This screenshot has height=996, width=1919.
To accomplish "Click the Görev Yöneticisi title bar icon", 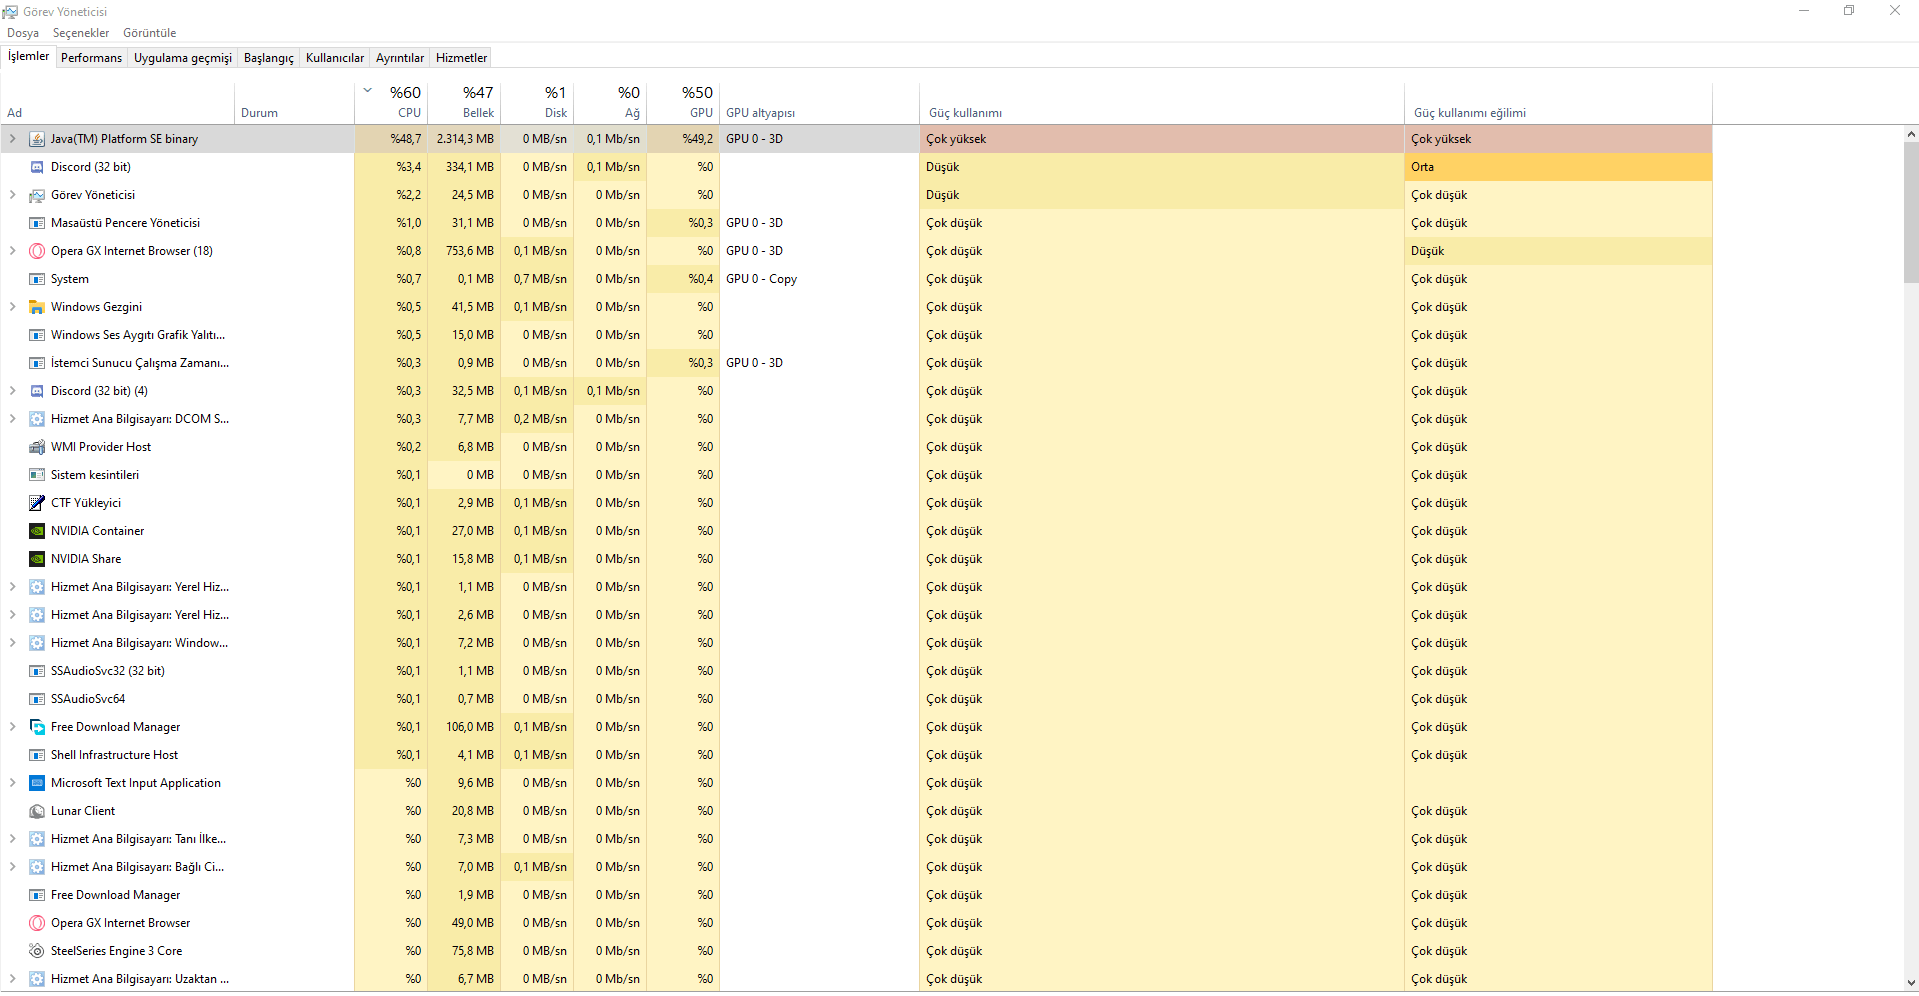I will [x=11, y=12].
